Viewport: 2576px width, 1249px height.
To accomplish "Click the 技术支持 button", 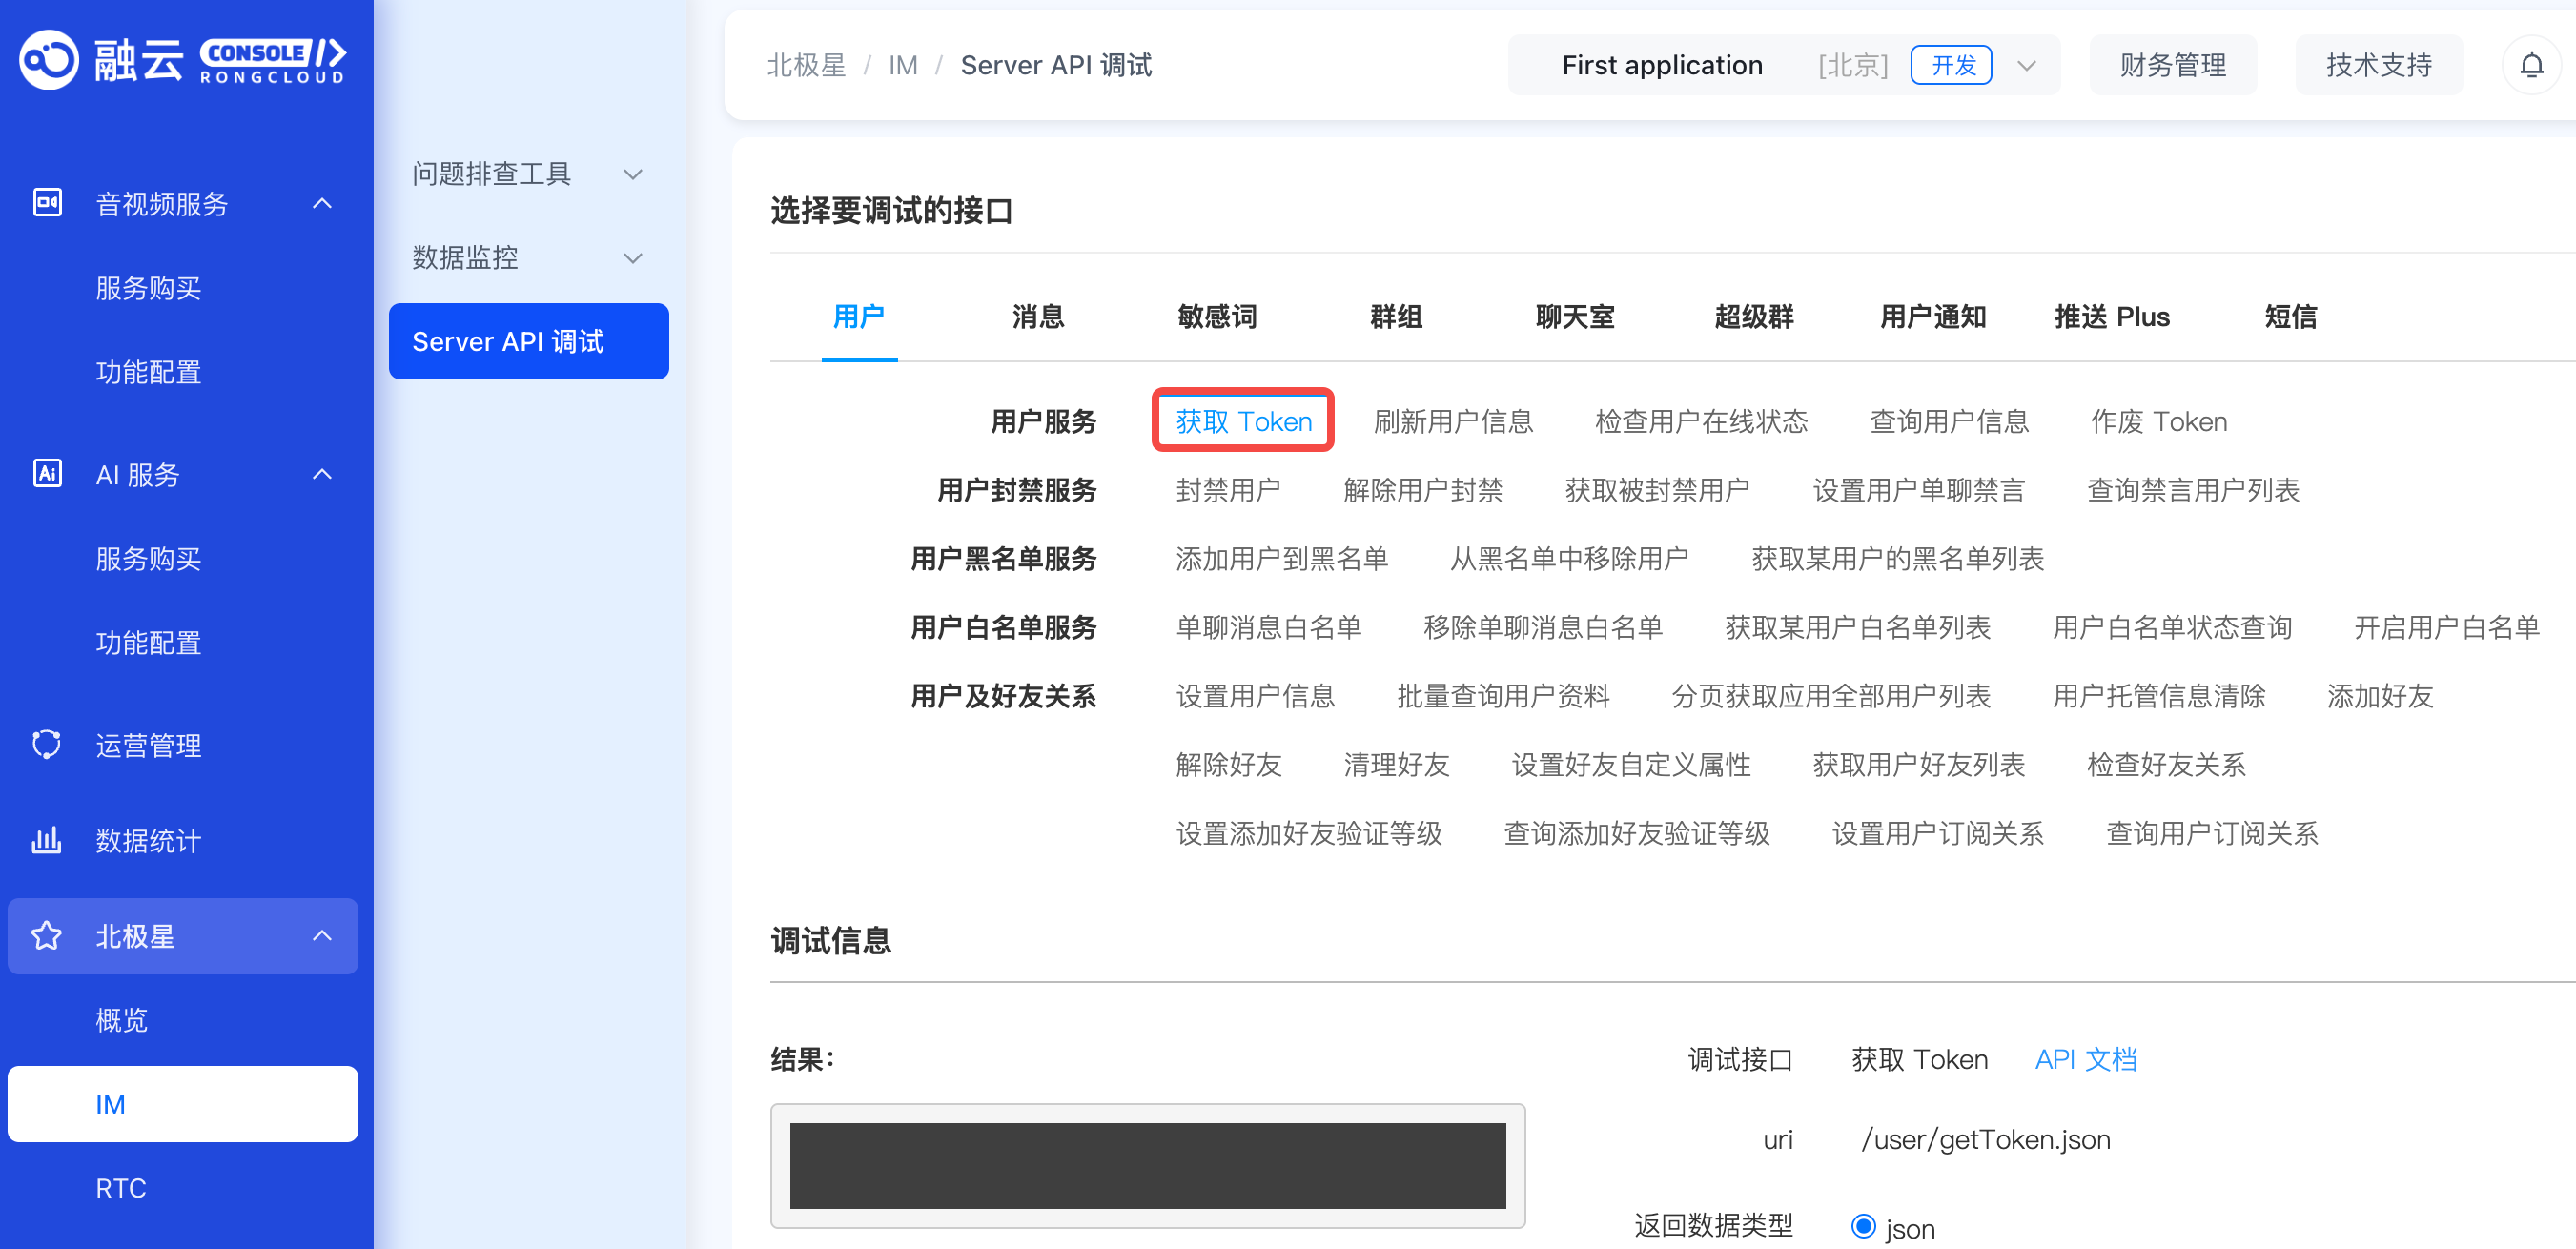I will (x=2379, y=64).
